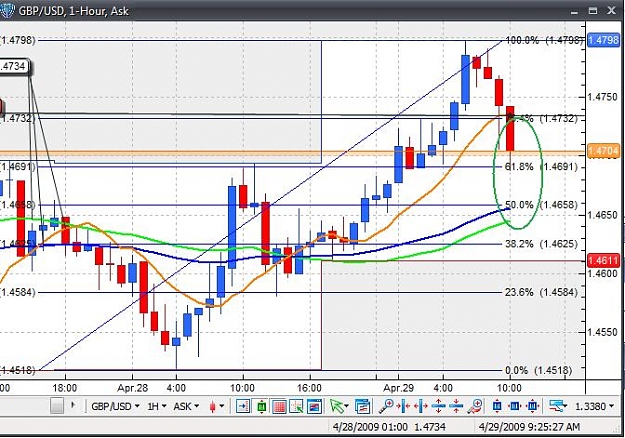Toggle the chart grid icon
This screenshot has height=438, width=625.
tap(279, 406)
